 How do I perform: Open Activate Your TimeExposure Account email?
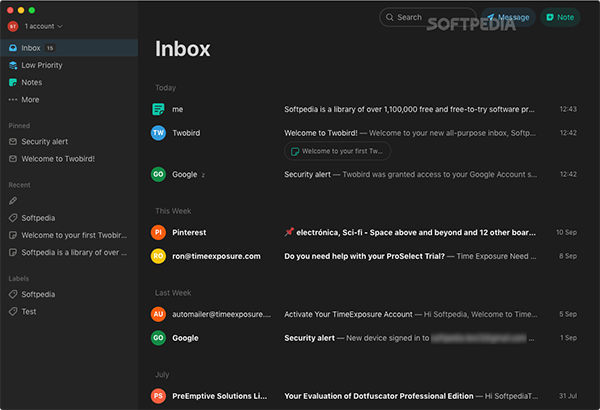[364, 314]
